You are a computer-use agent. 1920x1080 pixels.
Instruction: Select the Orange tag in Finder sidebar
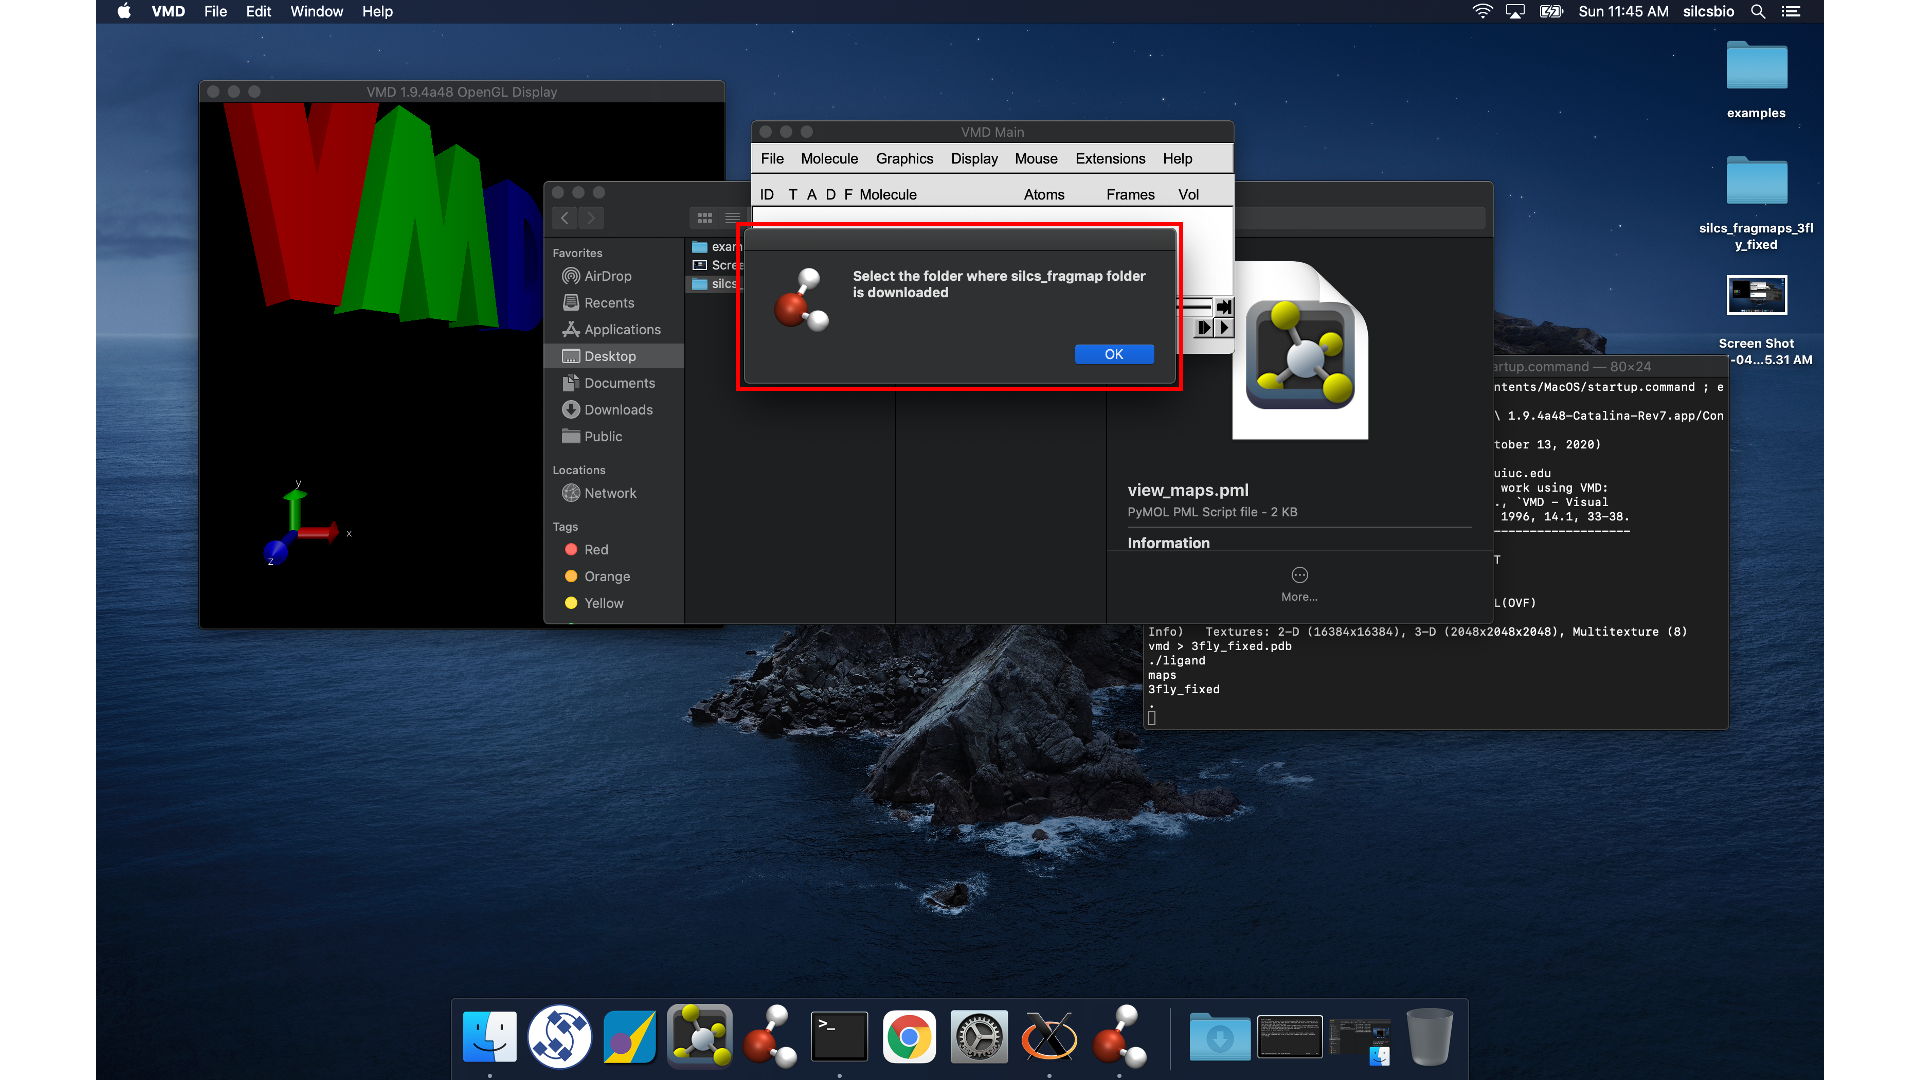pos(614,576)
